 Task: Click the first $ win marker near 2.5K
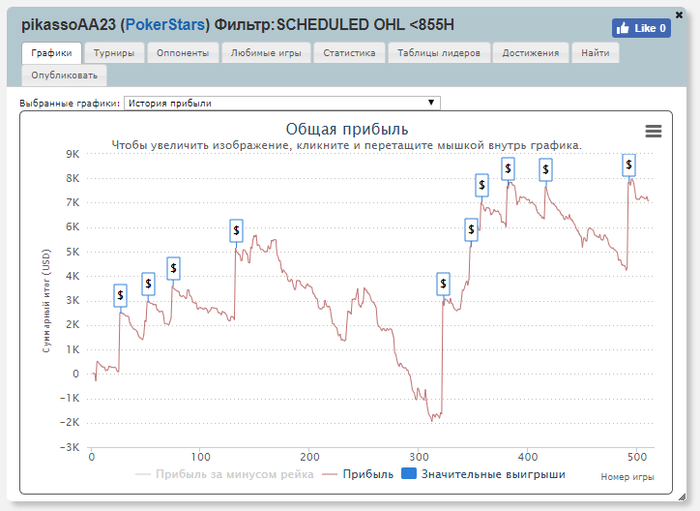(x=120, y=295)
